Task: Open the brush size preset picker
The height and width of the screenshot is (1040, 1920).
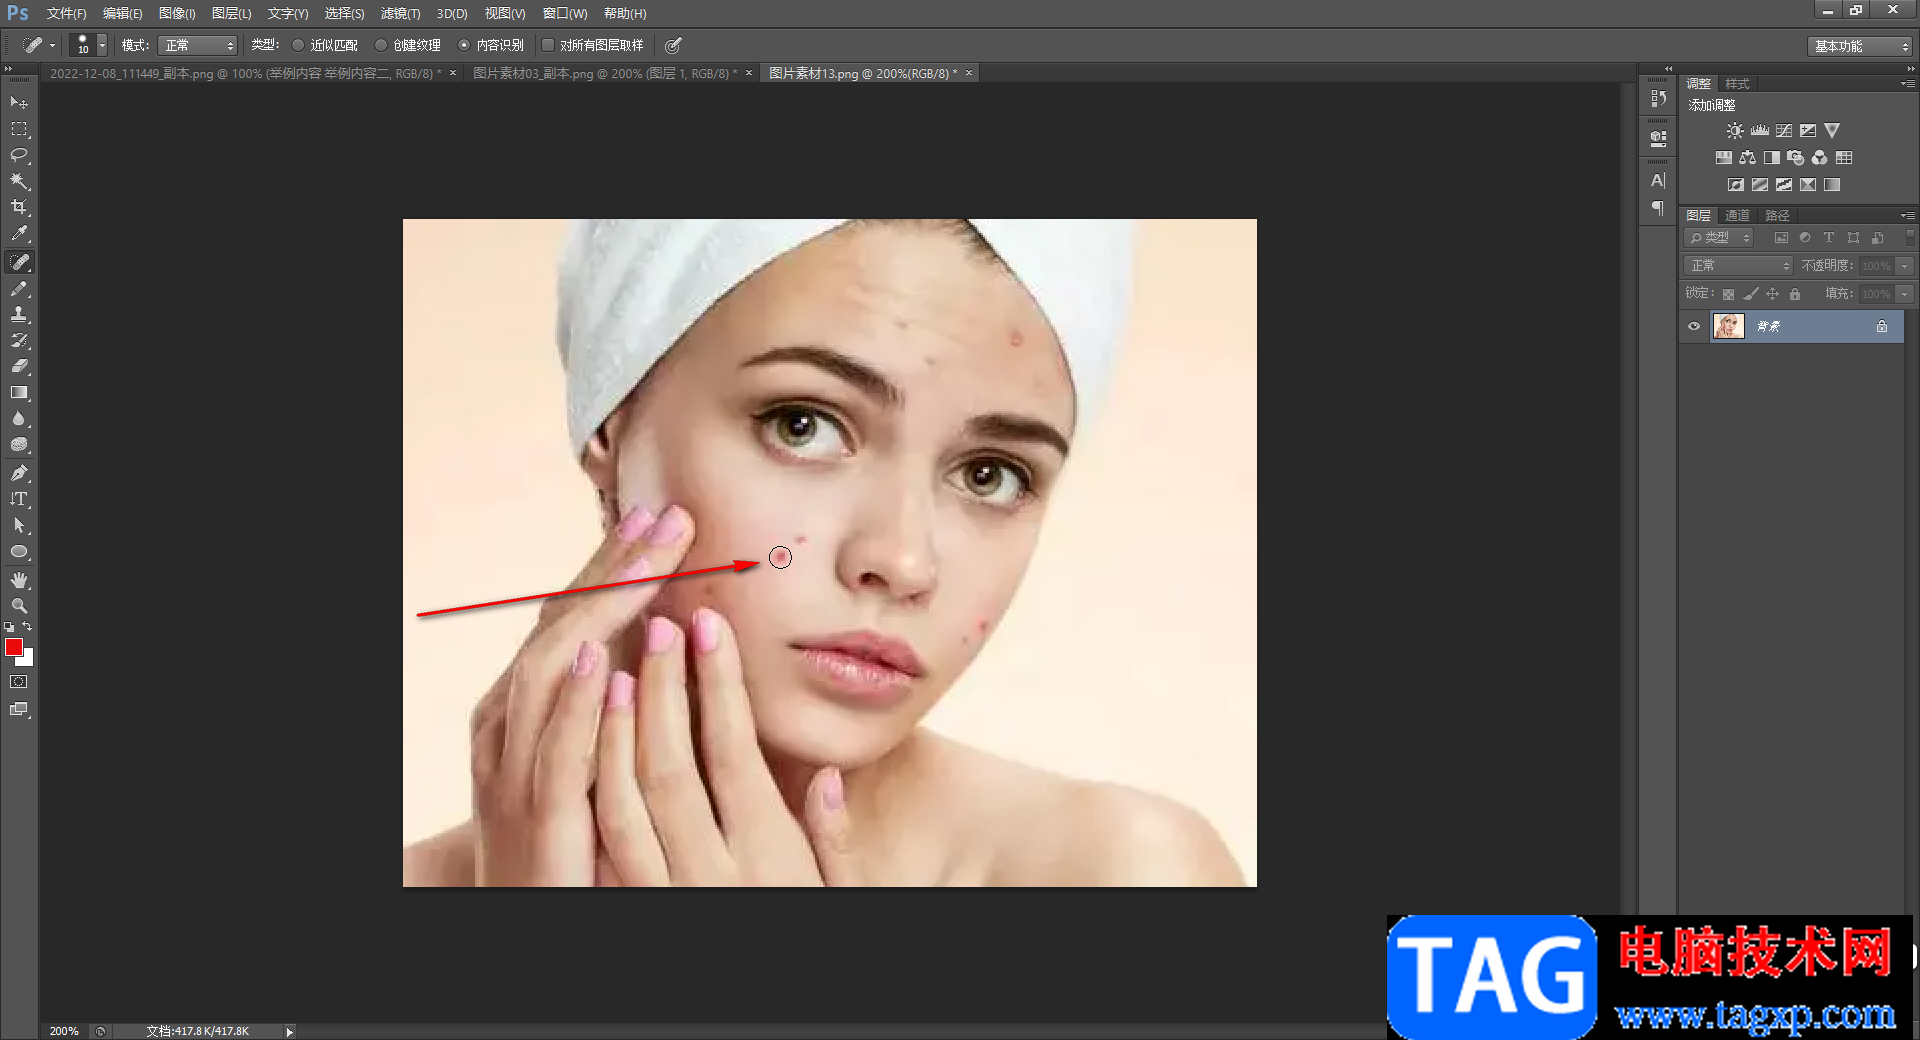Action: pos(101,45)
